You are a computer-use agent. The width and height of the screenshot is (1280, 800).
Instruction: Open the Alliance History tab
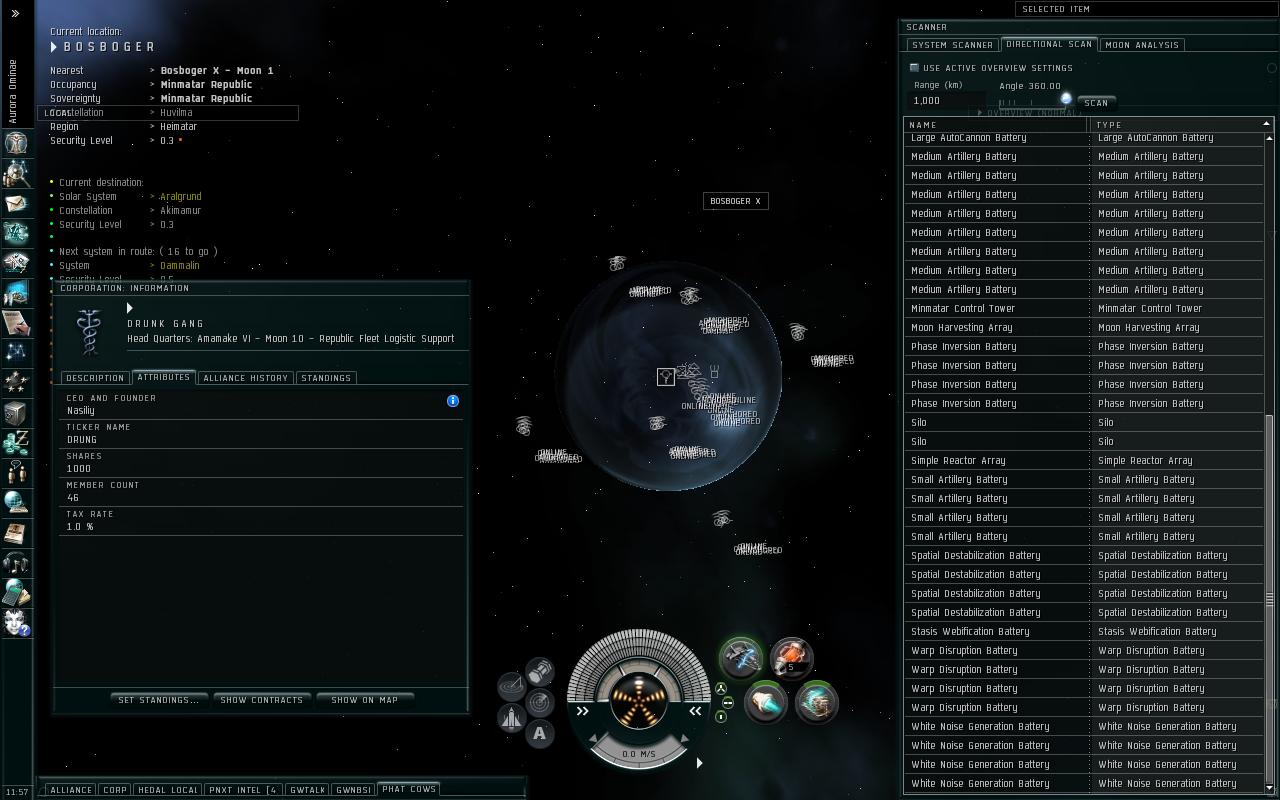tap(245, 378)
